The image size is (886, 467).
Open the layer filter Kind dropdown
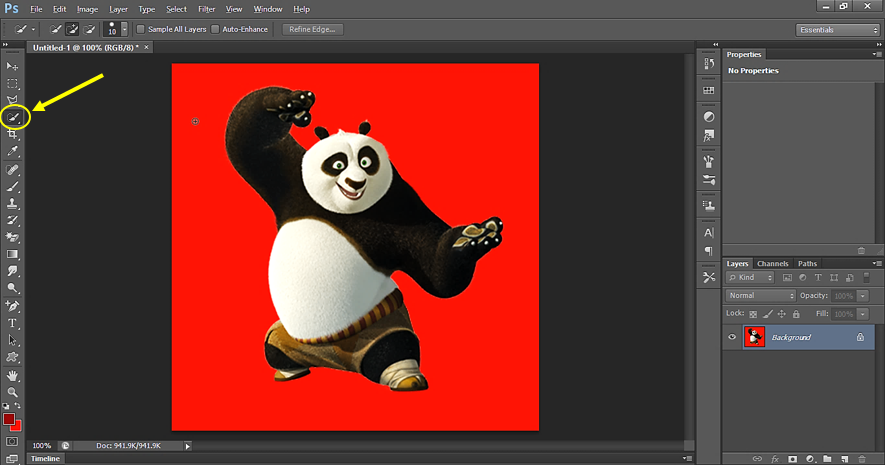coord(750,278)
